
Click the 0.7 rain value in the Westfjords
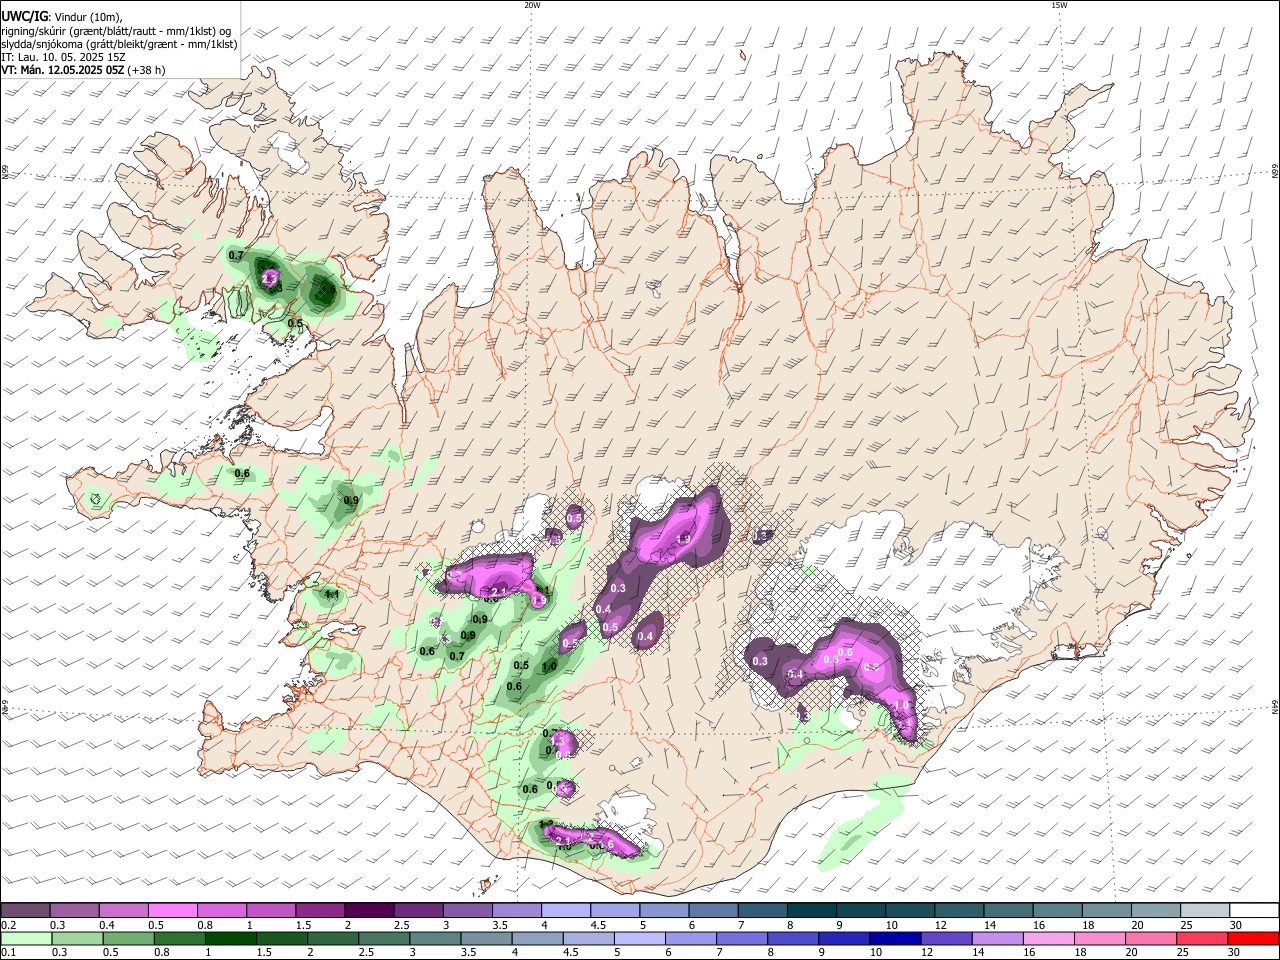pos(236,256)
